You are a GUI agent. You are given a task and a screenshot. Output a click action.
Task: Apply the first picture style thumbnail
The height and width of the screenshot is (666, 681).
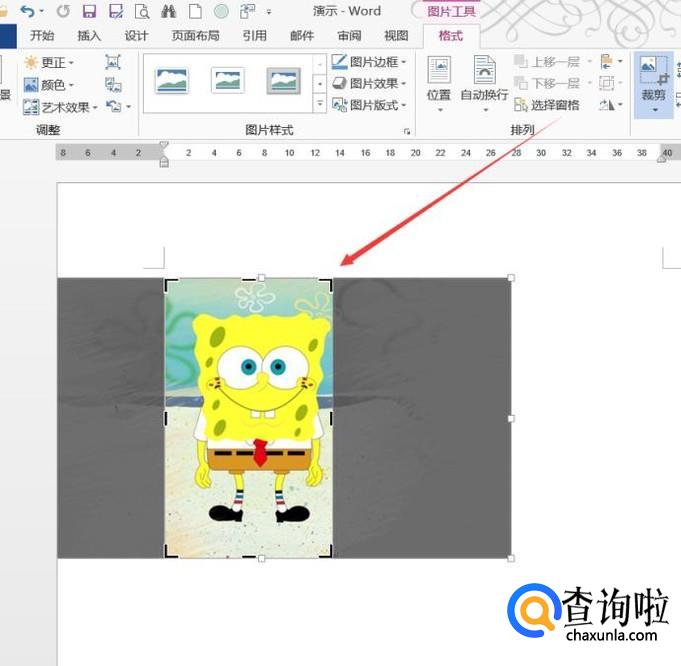coord(172,81)
